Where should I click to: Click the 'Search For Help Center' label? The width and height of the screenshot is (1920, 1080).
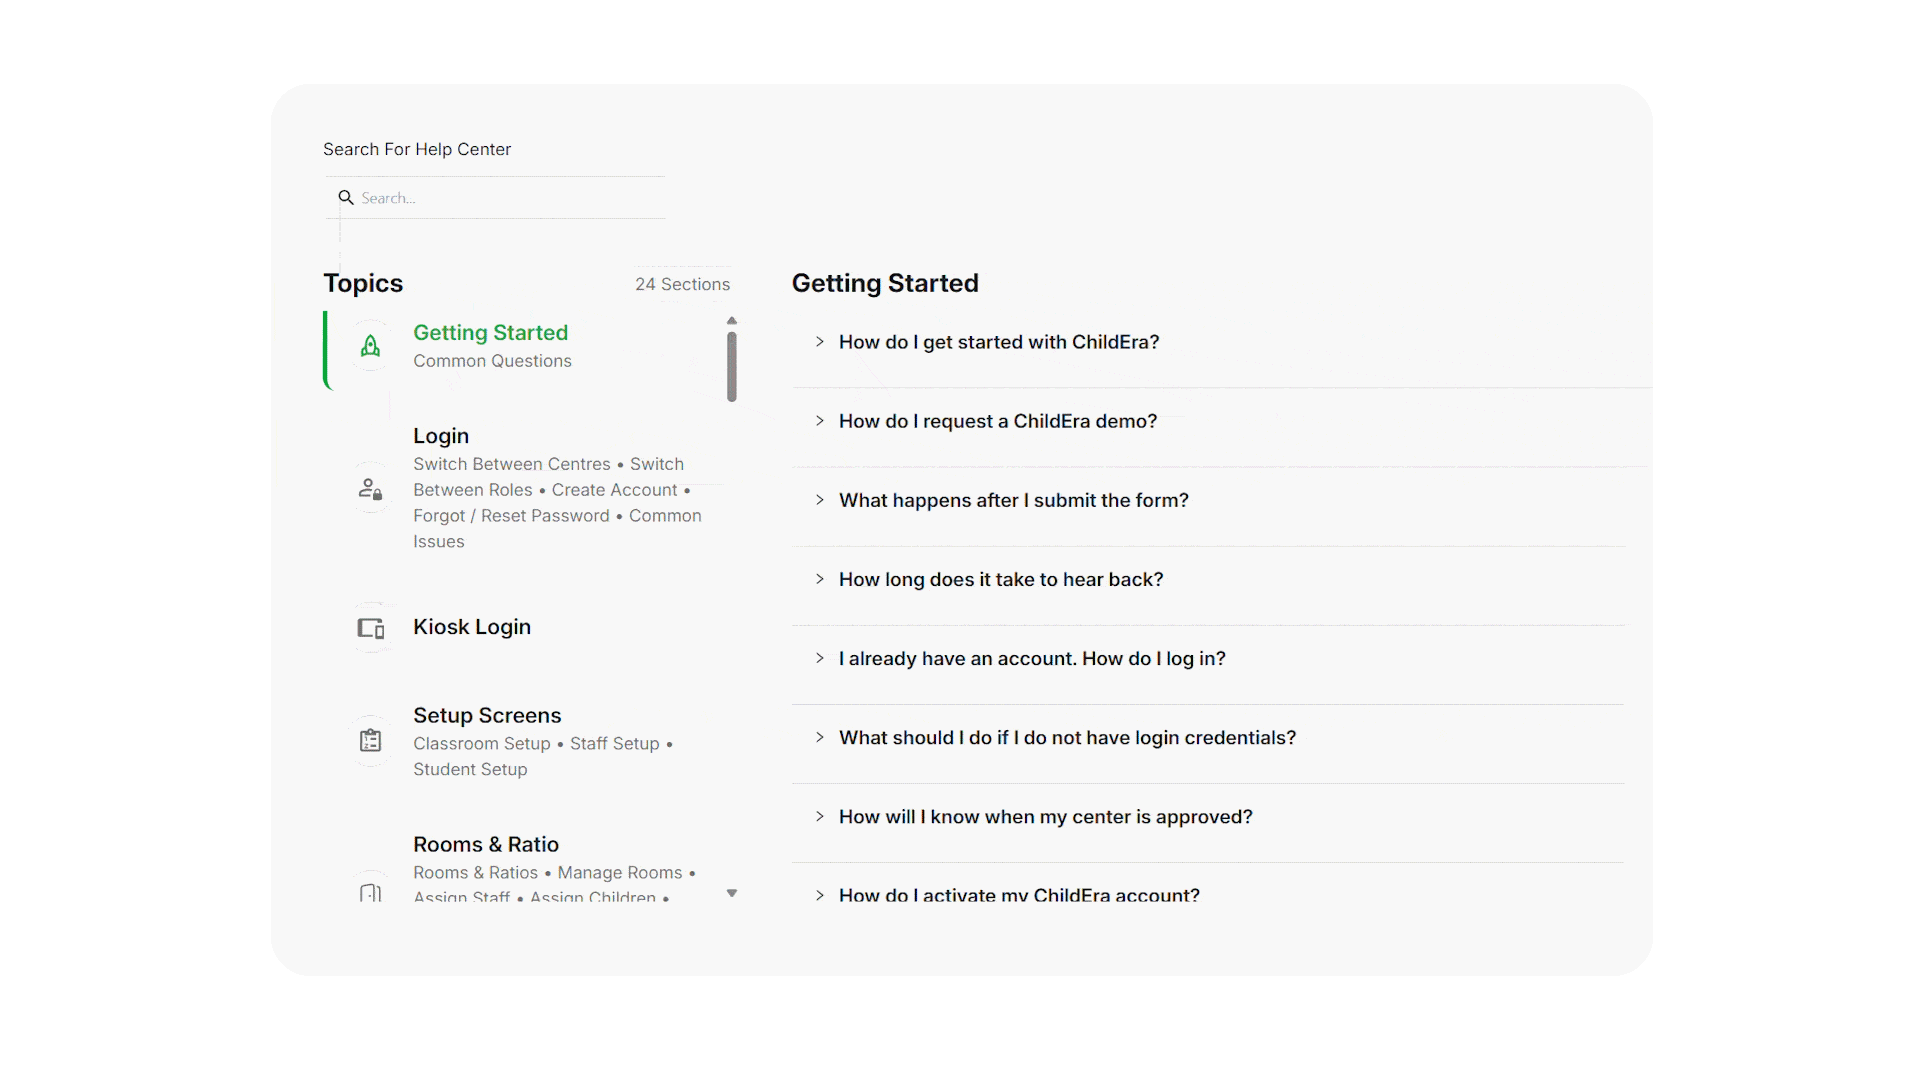417,149
